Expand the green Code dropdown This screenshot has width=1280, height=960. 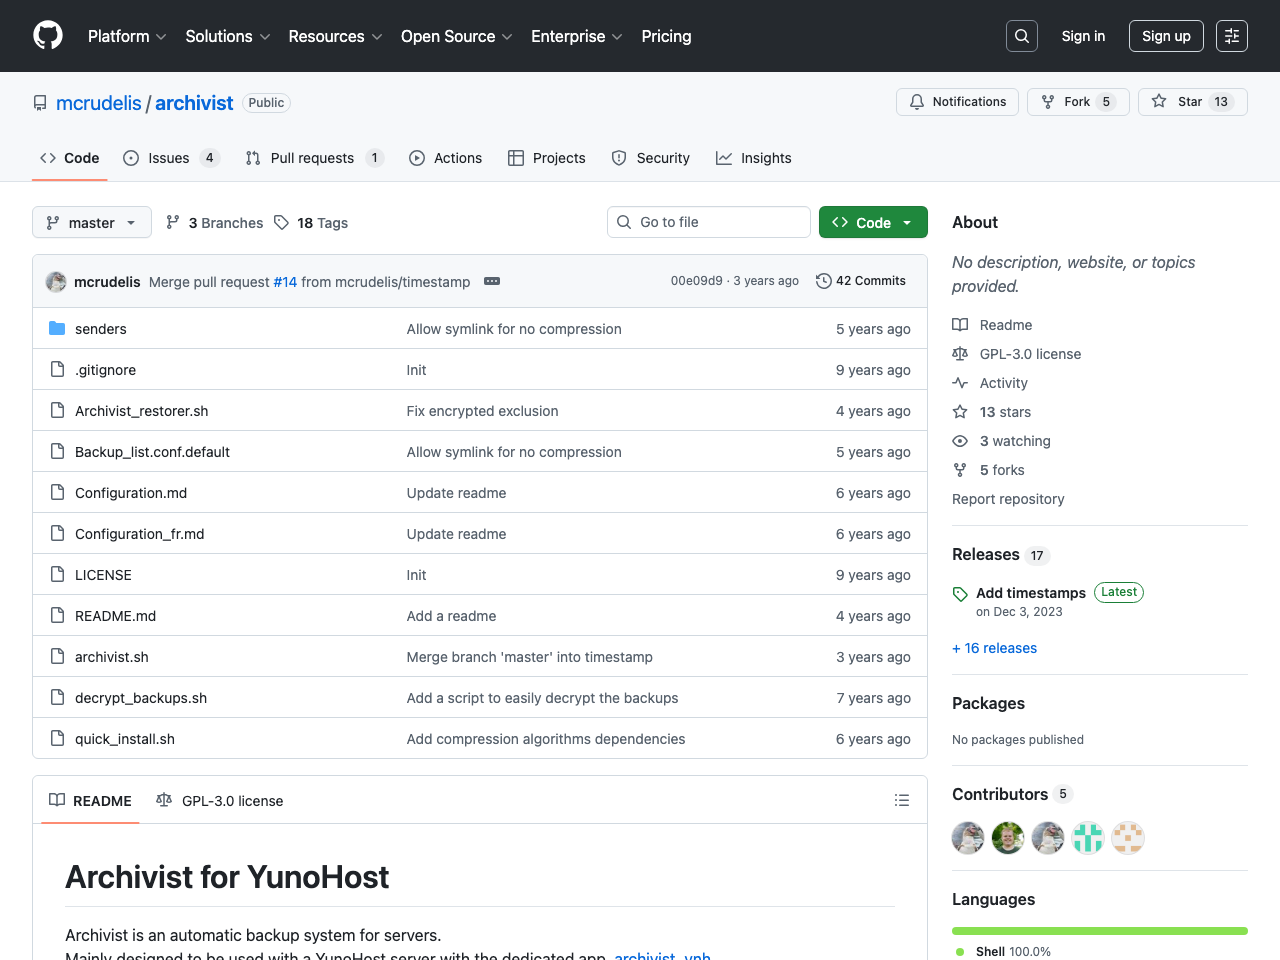[x=873, y=223]
